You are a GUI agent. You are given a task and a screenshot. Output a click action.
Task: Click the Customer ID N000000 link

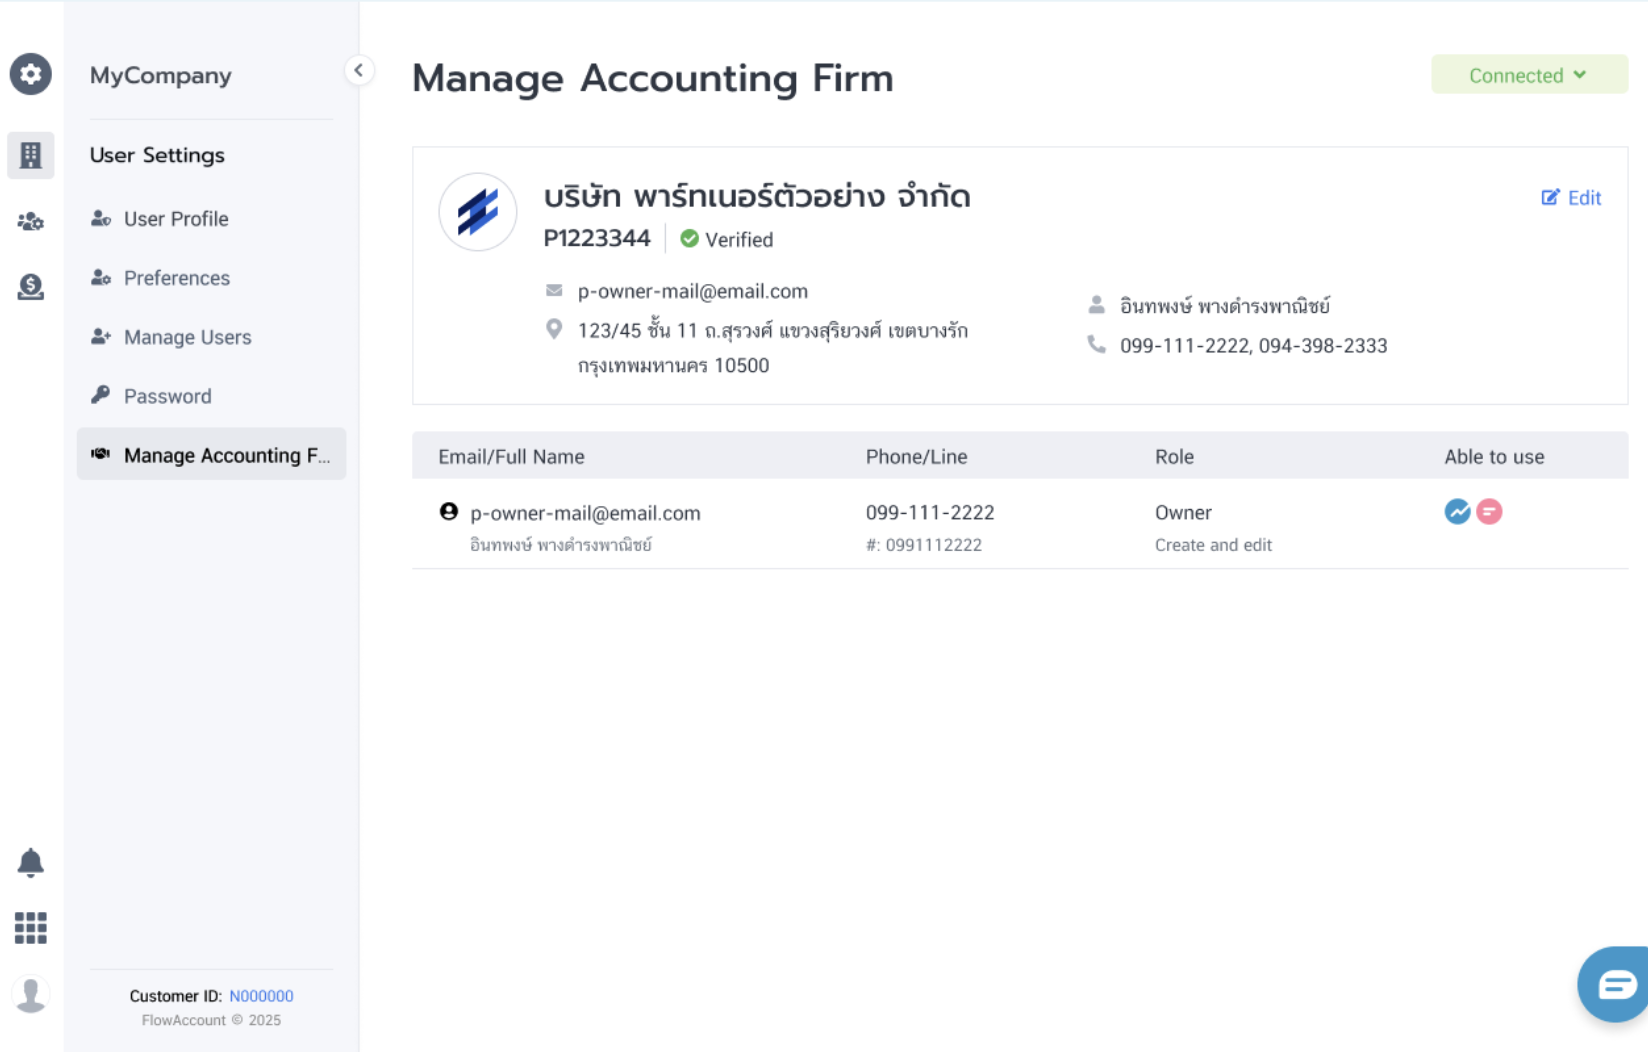261,996
